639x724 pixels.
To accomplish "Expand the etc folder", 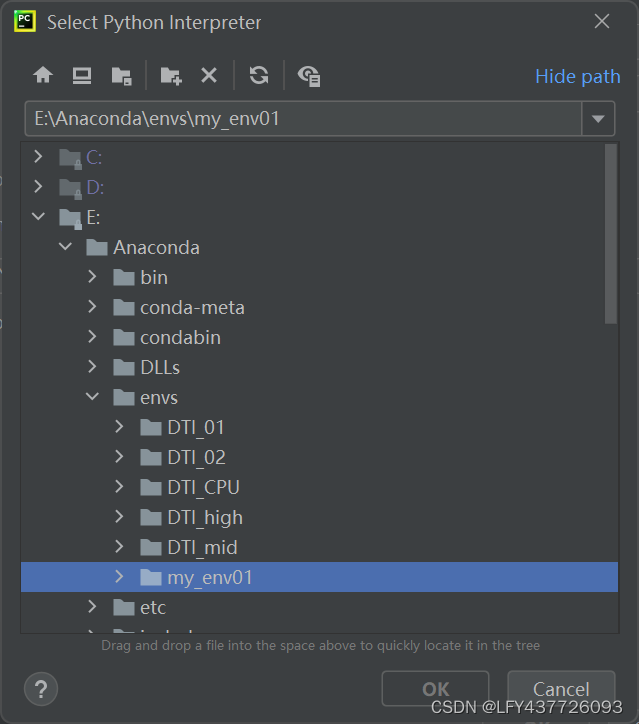I will [x=92, y=607].
